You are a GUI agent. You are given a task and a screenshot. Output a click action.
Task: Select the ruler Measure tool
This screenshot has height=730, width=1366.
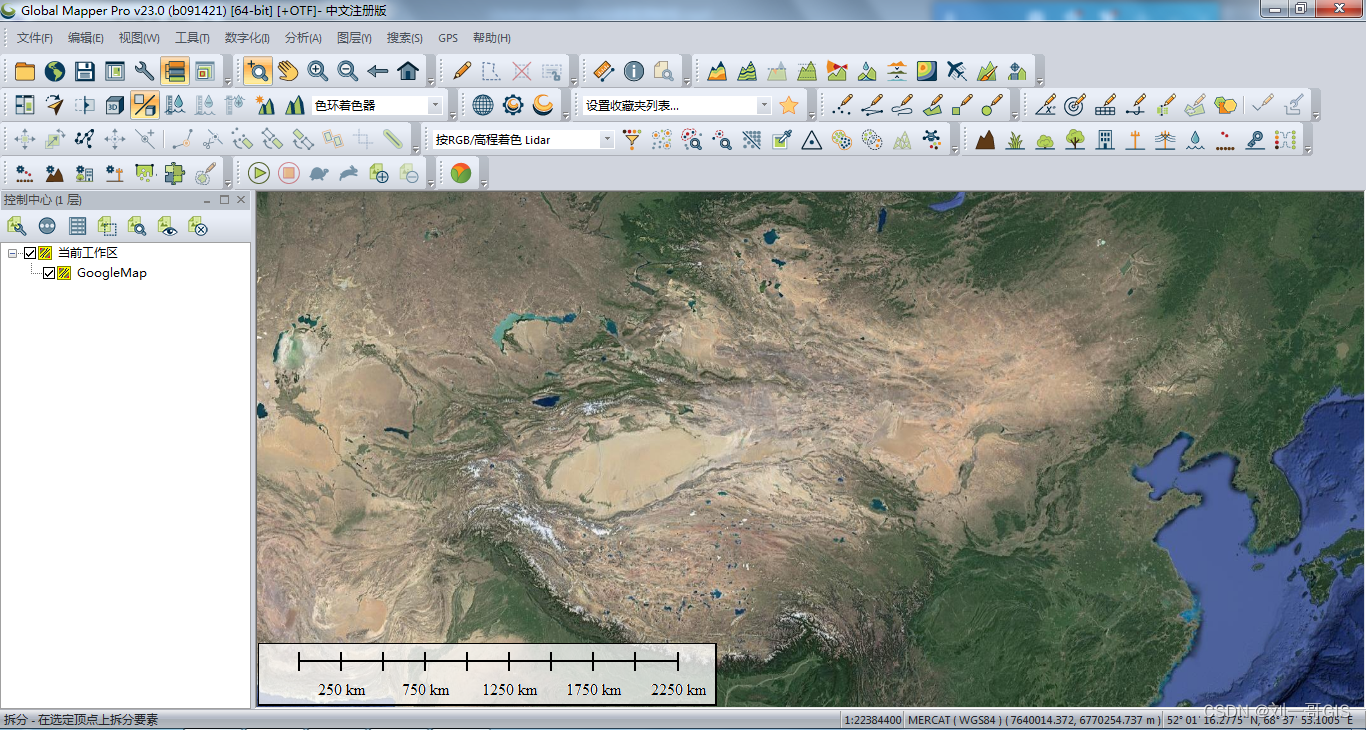coord(603,71)
